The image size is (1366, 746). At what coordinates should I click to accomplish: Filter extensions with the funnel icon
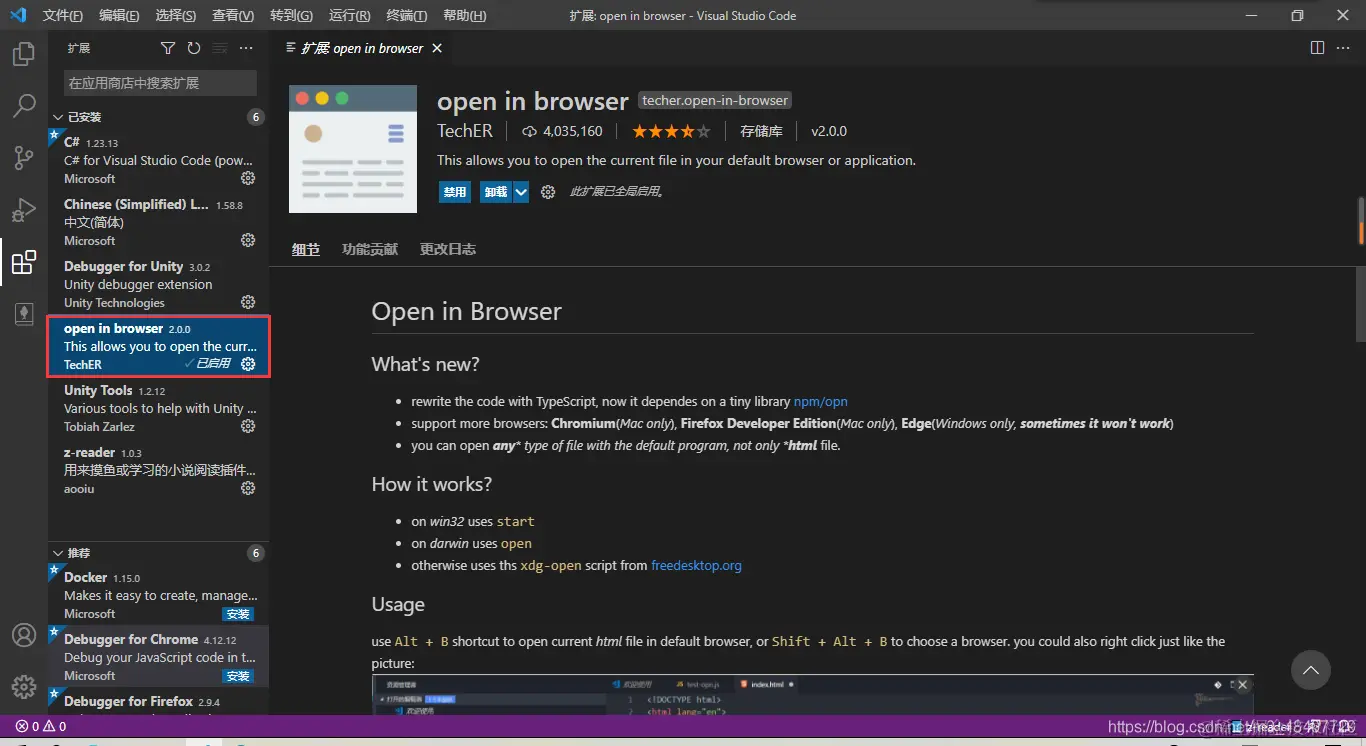pos(168,48)
